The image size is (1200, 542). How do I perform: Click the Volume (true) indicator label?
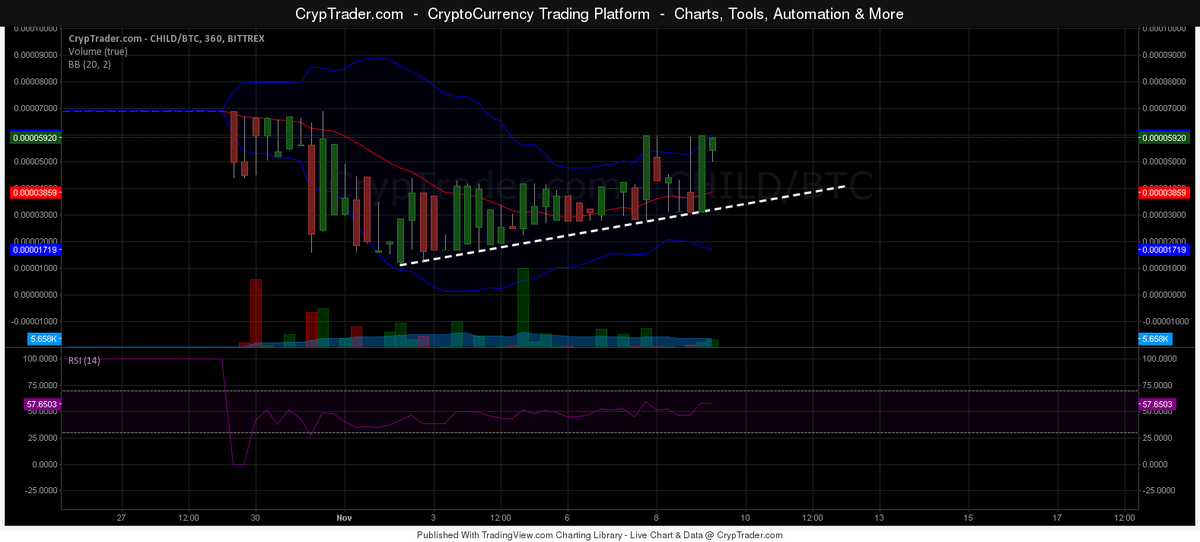click(97, 51)
